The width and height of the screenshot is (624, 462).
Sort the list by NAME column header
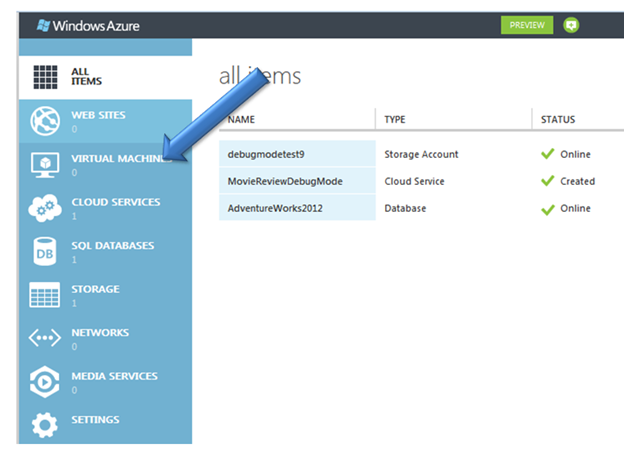pyautogui.click(x=242, y=120)
